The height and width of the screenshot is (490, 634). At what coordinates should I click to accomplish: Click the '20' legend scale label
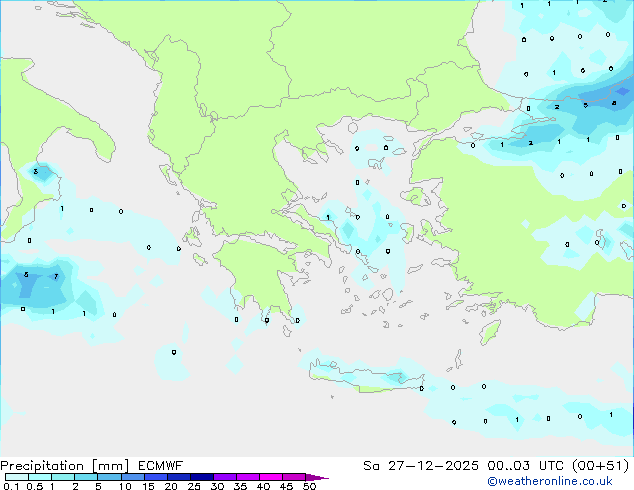(171, 486)
